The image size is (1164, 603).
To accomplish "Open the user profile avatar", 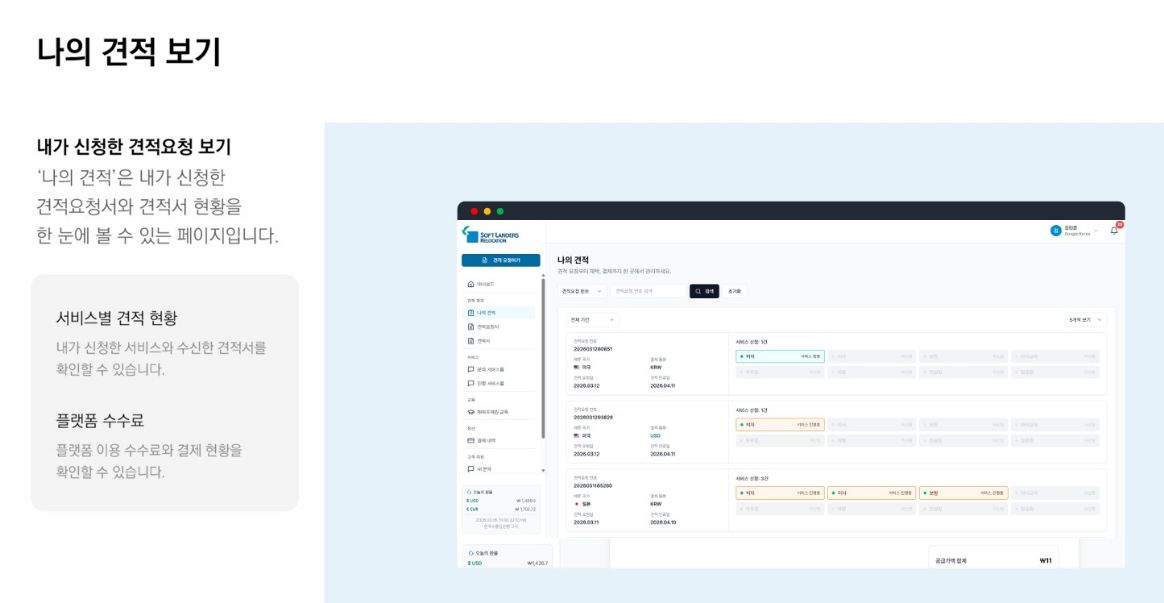I will (1056, 230).
